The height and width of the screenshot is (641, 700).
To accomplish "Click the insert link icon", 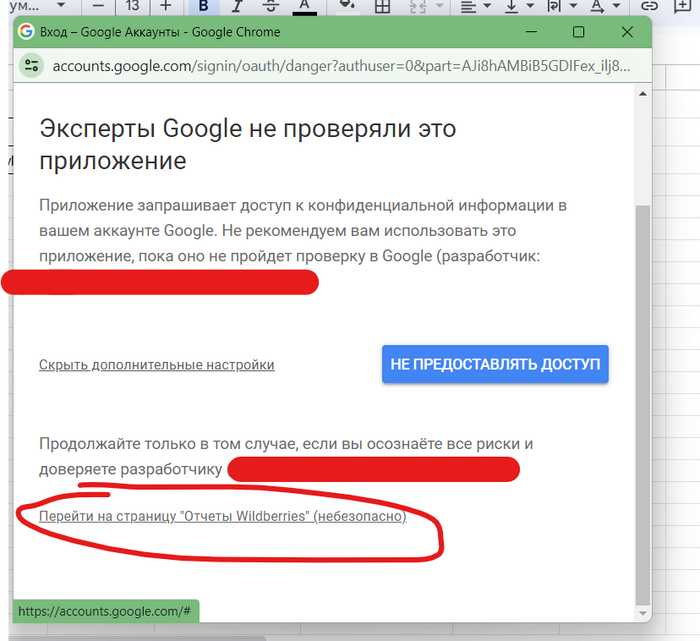I will pos(649,7).
